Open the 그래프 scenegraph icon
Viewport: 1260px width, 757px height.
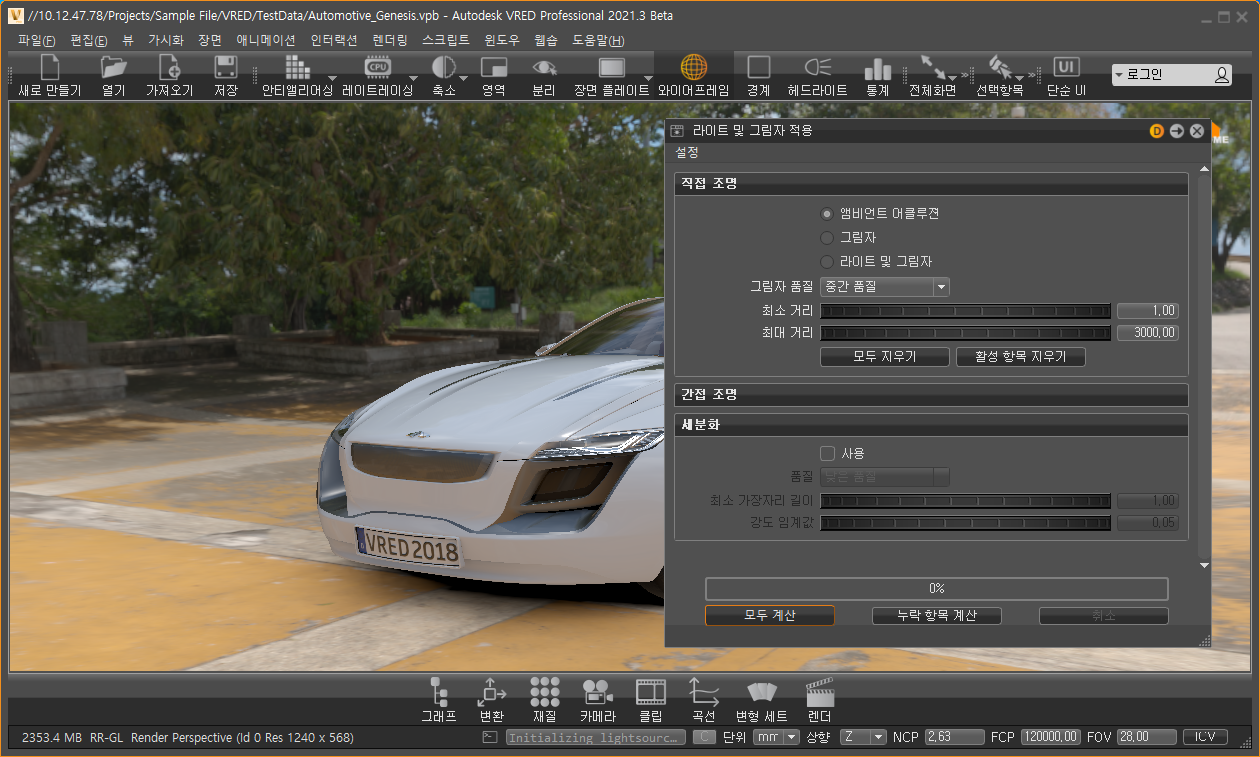coord(438,699)
